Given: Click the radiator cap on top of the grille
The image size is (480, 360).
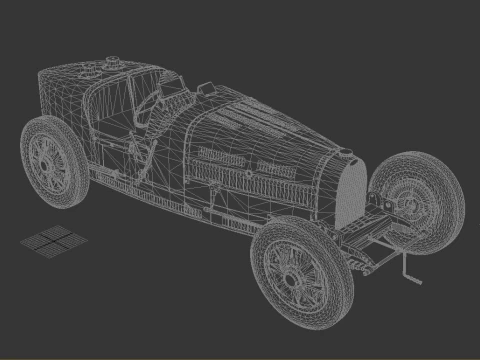Looking at the screenshot, I should (x=346, y=153).
